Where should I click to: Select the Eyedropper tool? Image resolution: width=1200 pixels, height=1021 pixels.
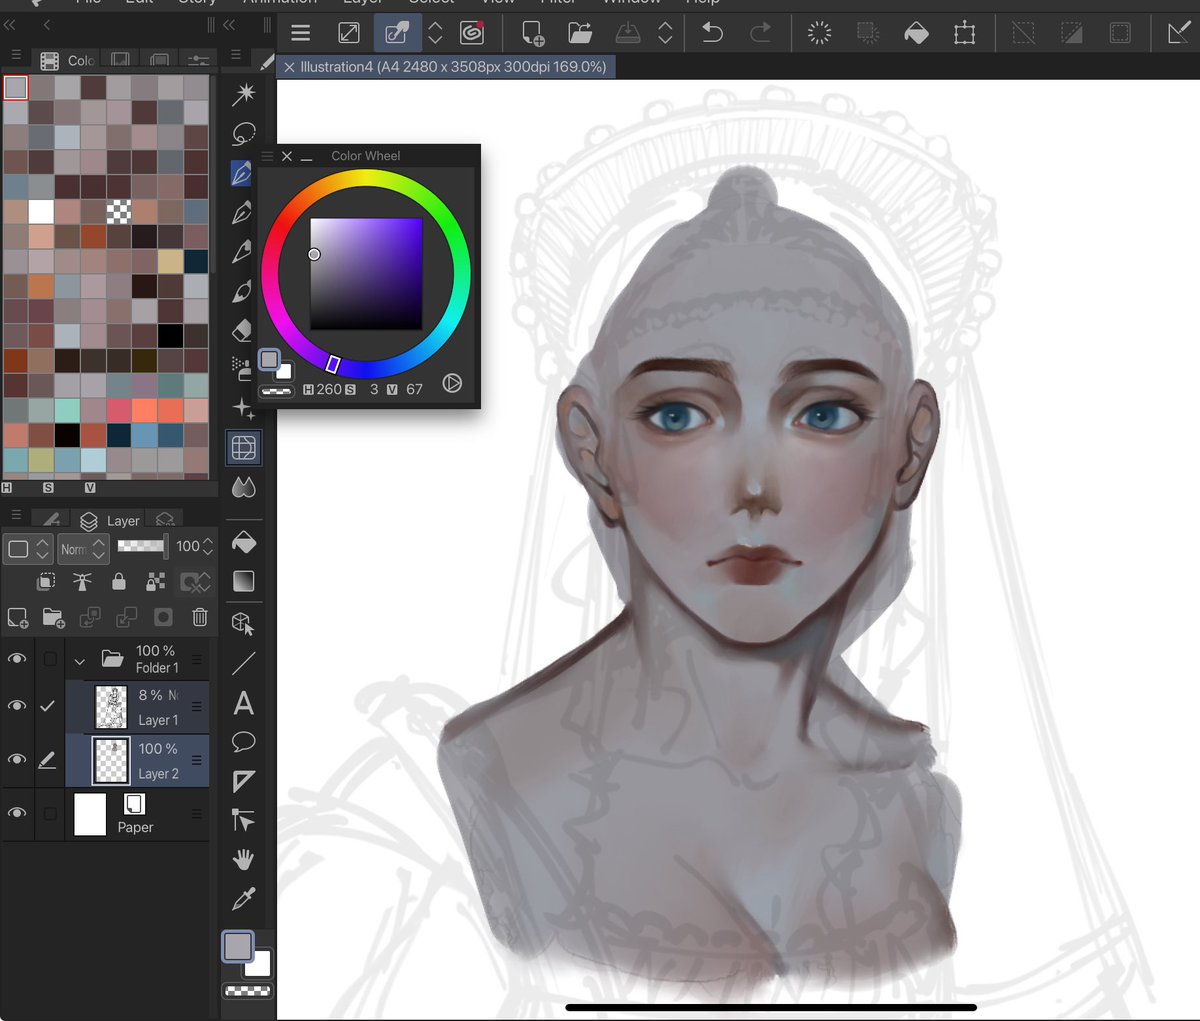tap(243, 899)
